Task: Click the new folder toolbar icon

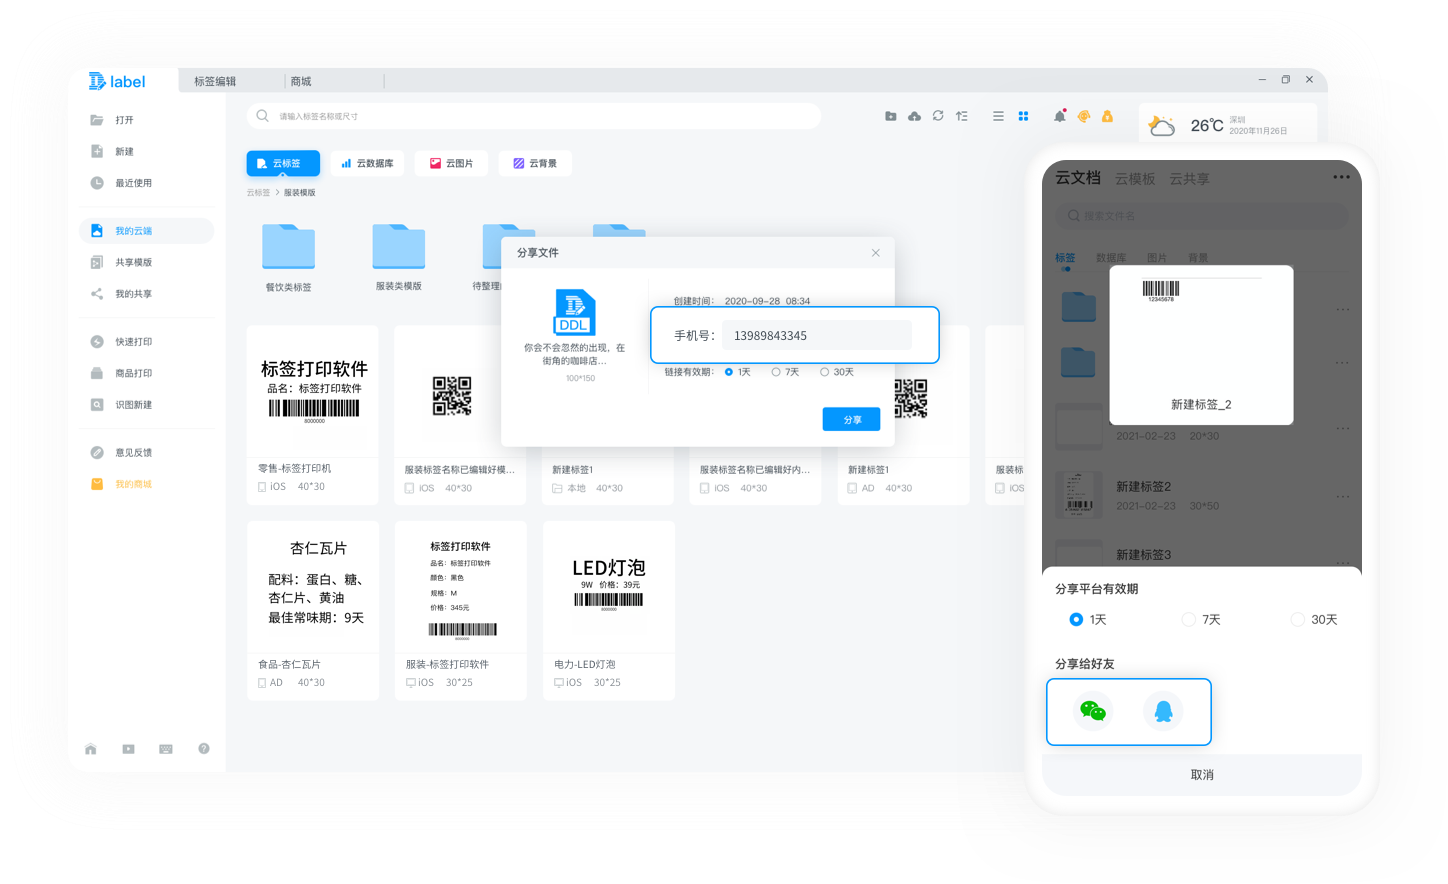Action: point(891,116)
